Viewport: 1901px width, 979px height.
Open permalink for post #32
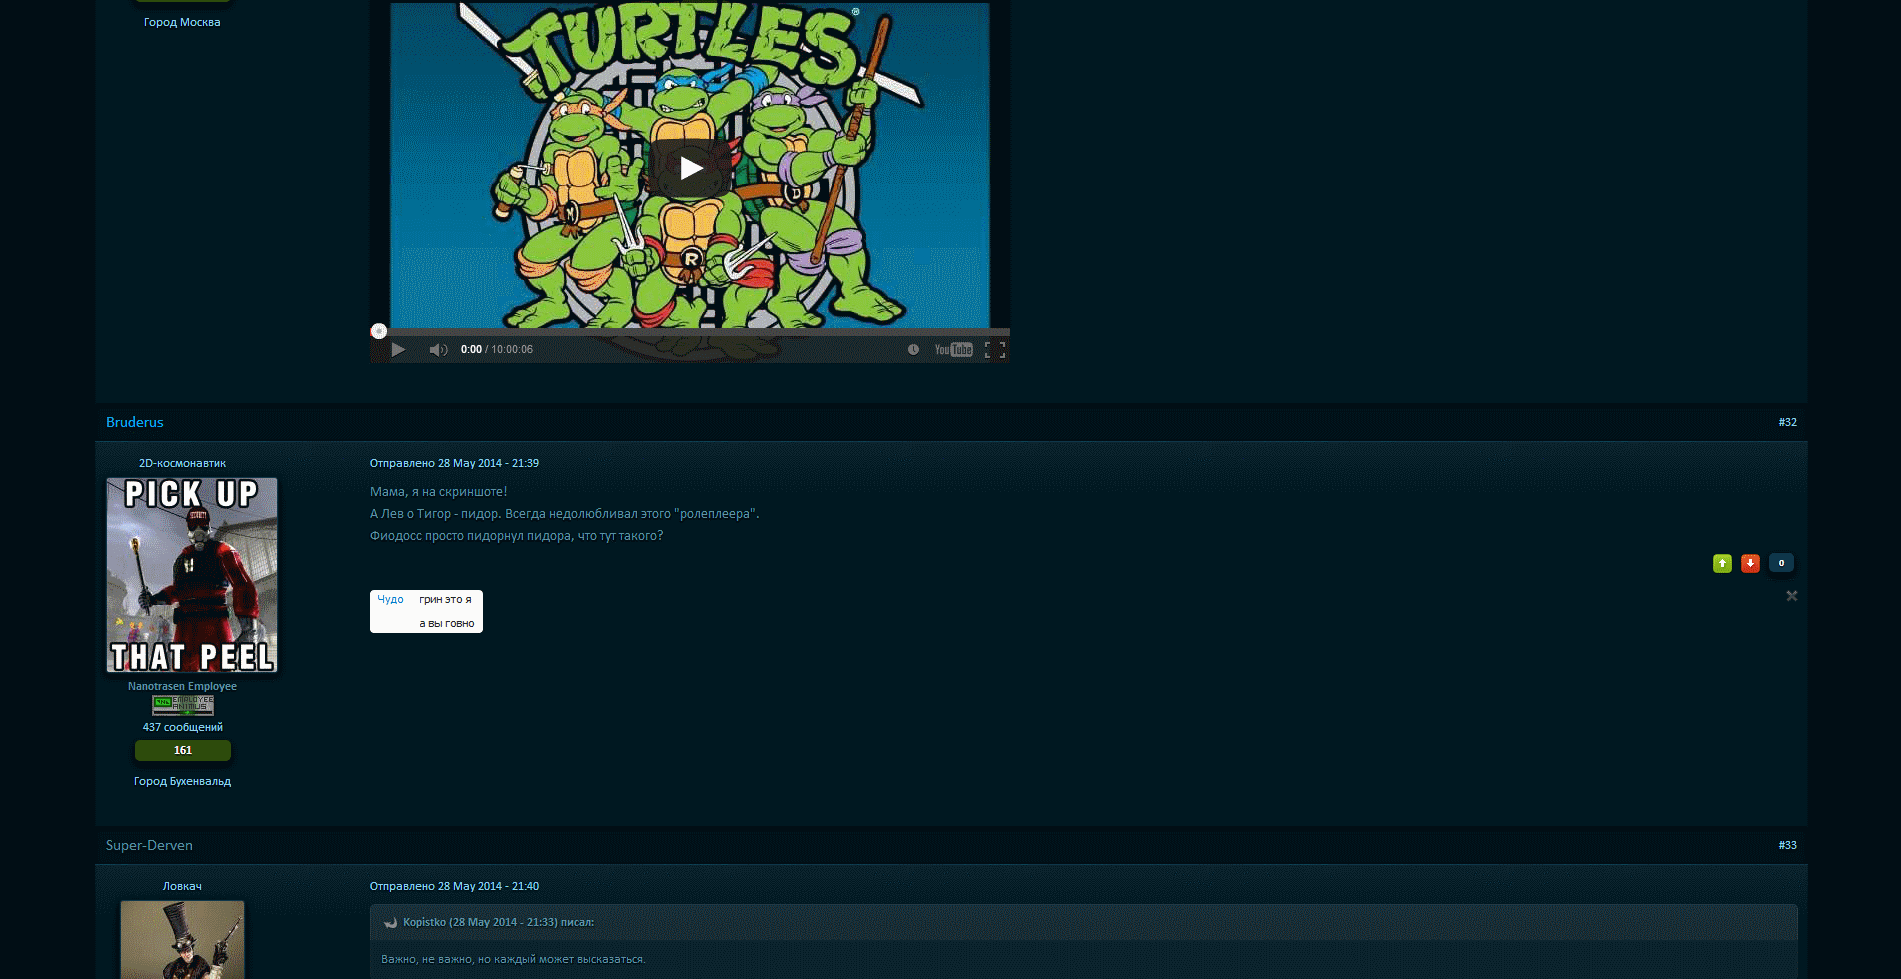1787,422
